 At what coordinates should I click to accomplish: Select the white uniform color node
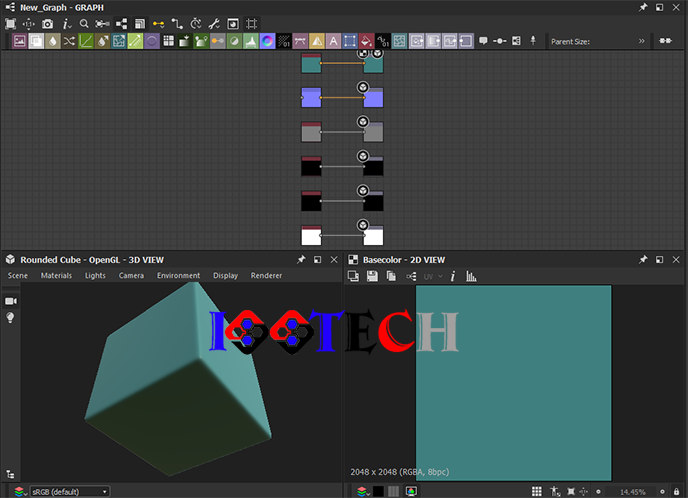point(311,236)
